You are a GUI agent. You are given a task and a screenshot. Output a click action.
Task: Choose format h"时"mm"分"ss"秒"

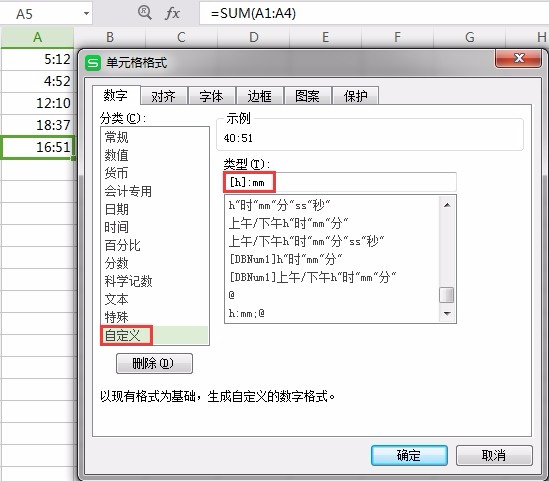[332, 205]
